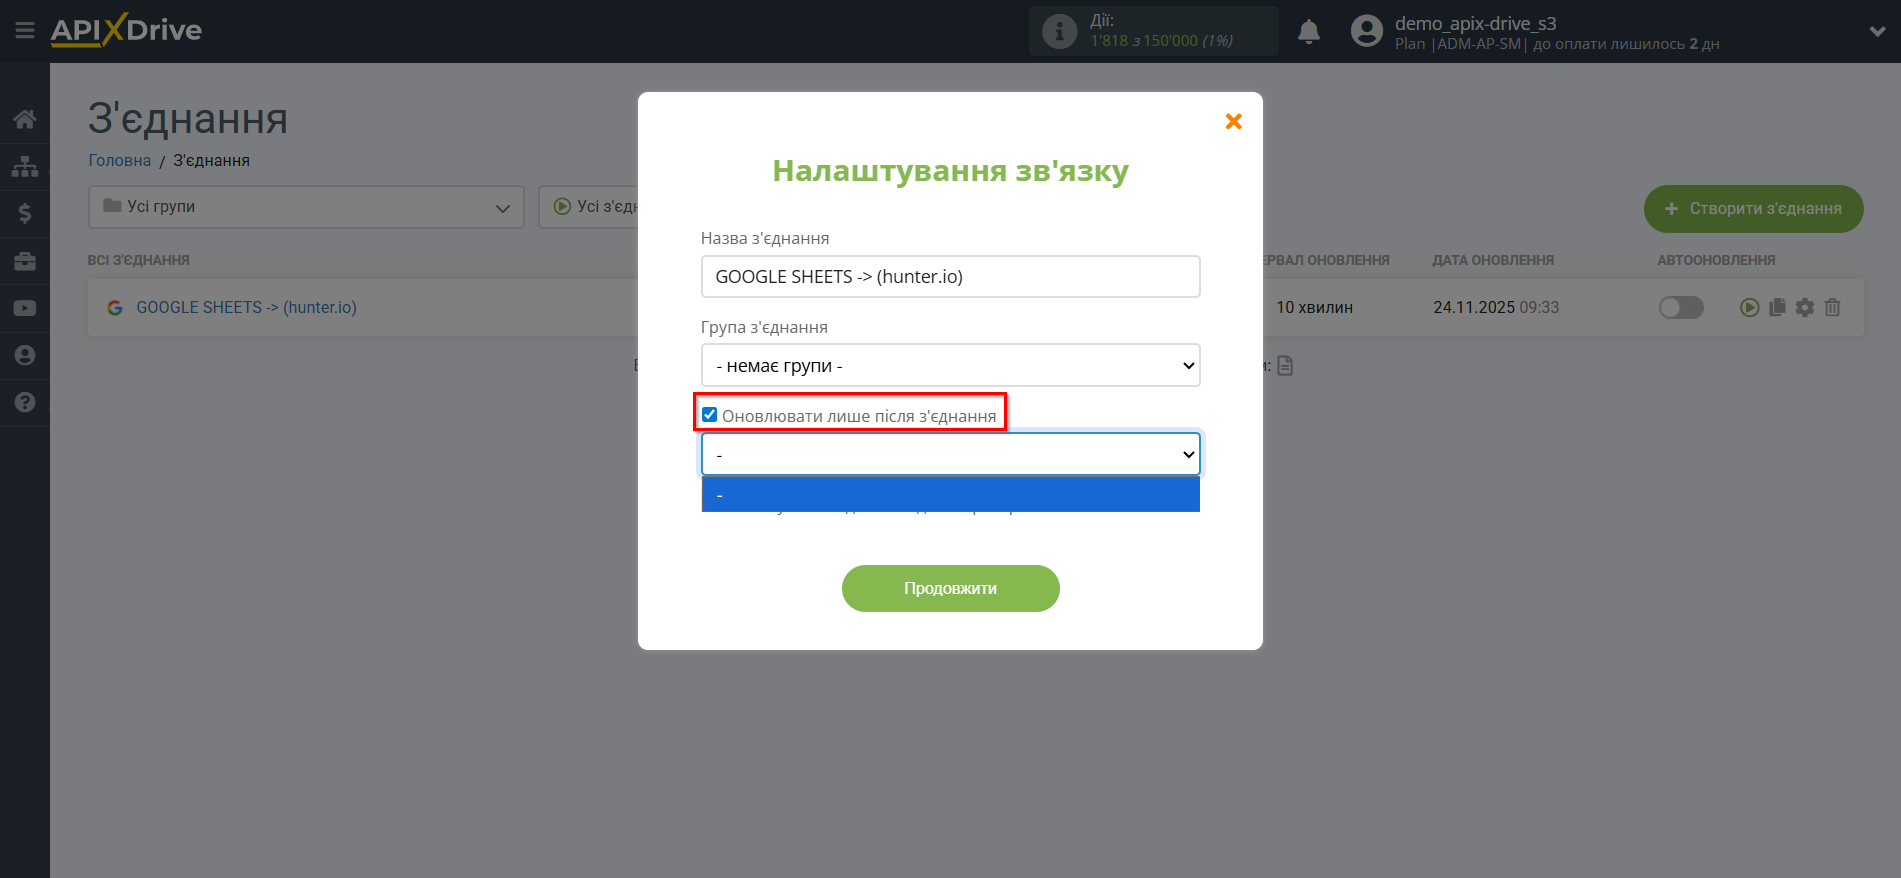Screen dimensions: 1901x878
Task: Click 'Створити з'єднання' button
Action: pos(1753,209)
